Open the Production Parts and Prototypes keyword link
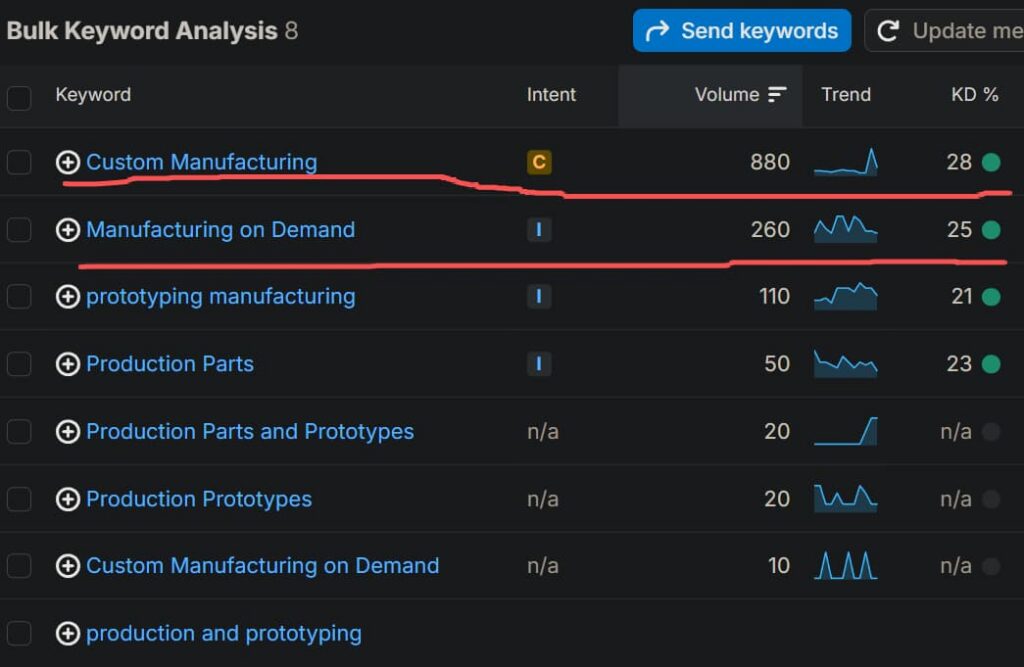The height and width of the screenshot is (667, 1024). [x=250, y=432]
